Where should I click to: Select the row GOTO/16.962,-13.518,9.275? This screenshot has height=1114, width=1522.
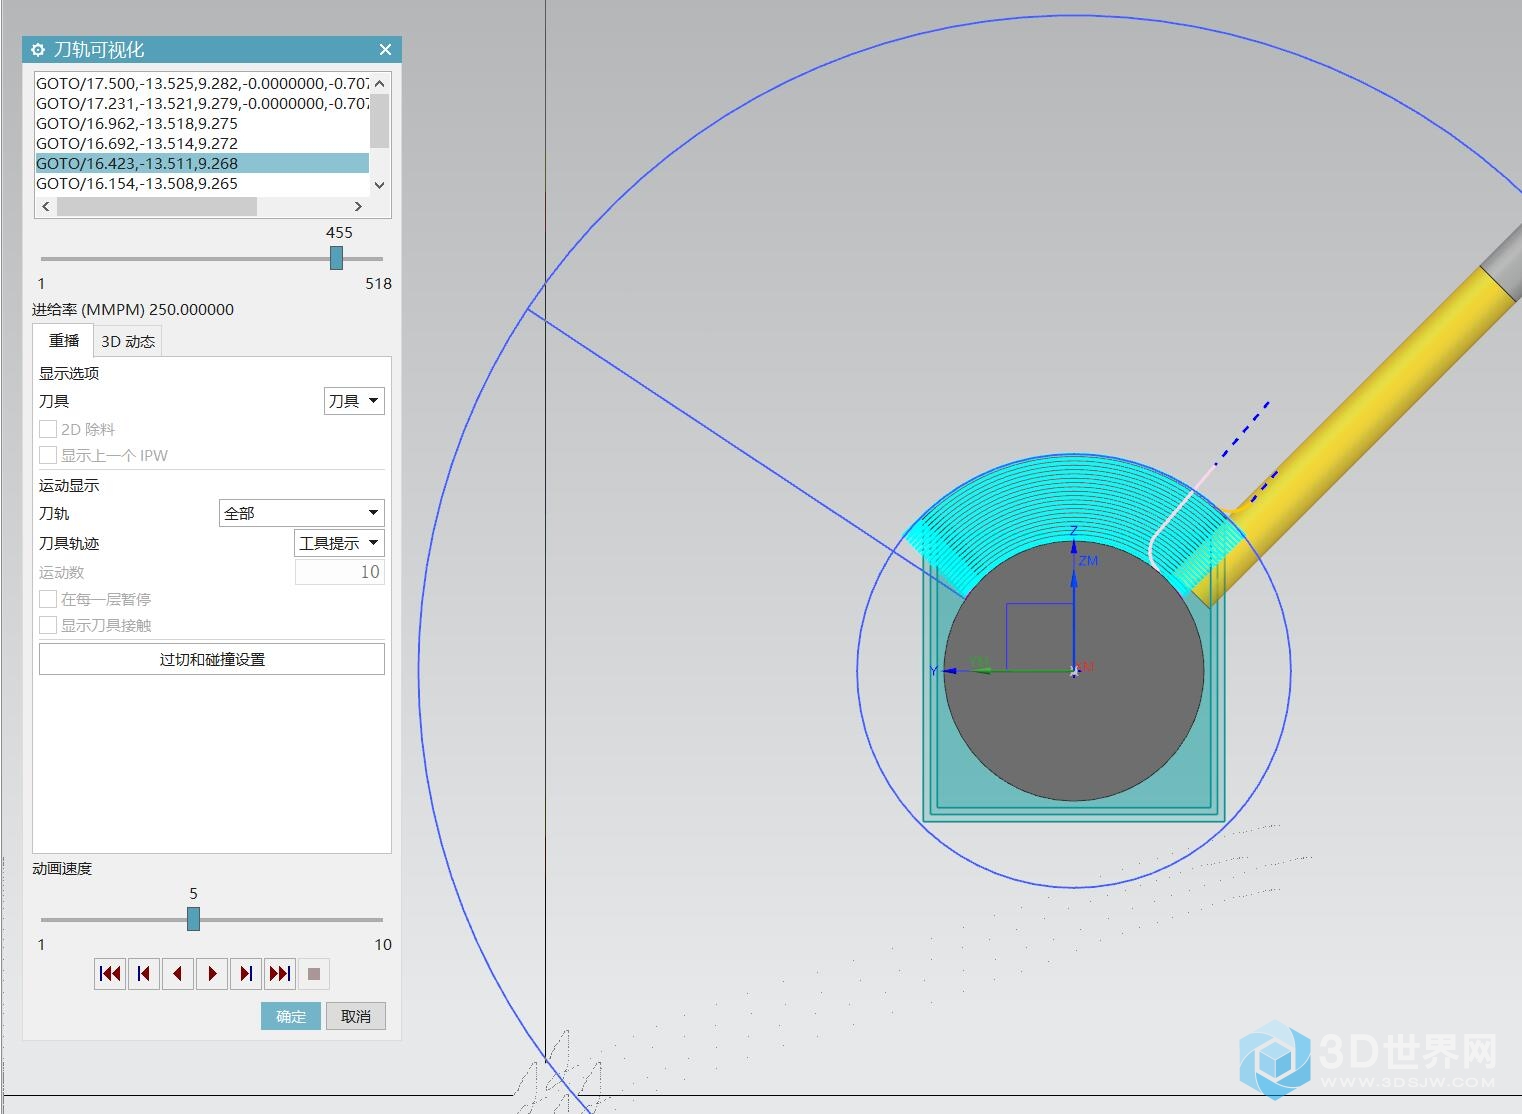202,123
